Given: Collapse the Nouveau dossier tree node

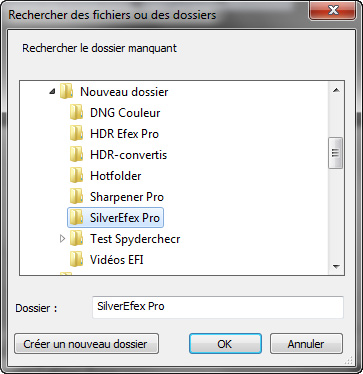Looking at the screenshot, I should [52, 91].
